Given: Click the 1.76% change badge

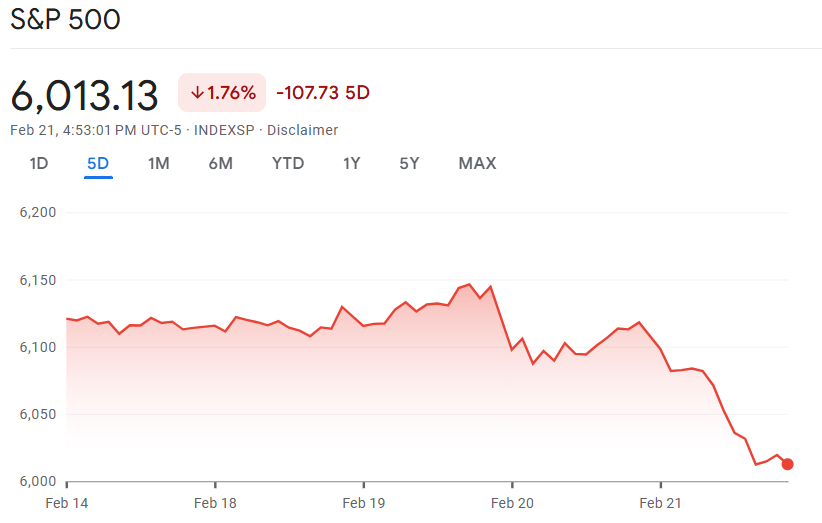Looking at the screenshot, I should click(x=222, y=93).
